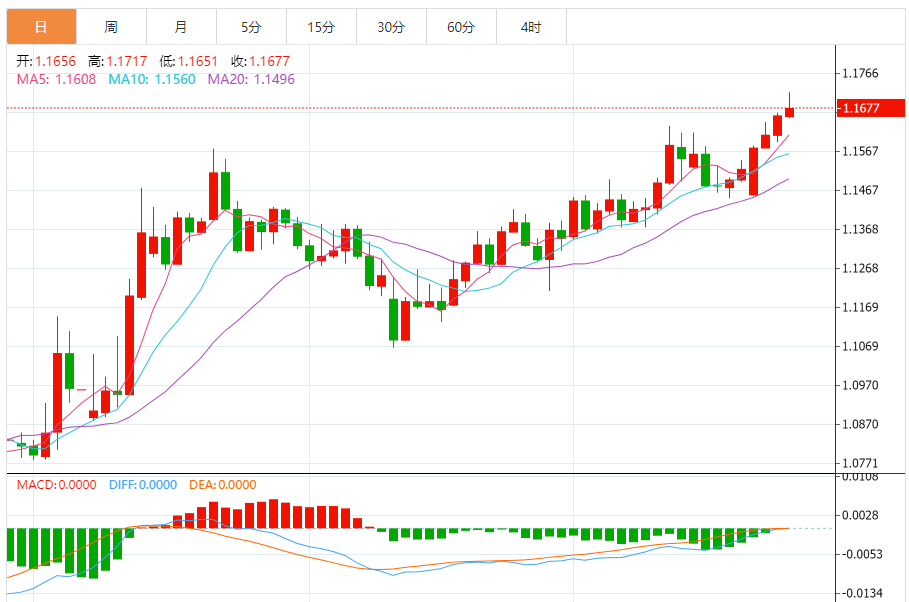Click the 1.0970 price axis label
This screenshot has width=909, height=602.
click(x=860, y=385)
